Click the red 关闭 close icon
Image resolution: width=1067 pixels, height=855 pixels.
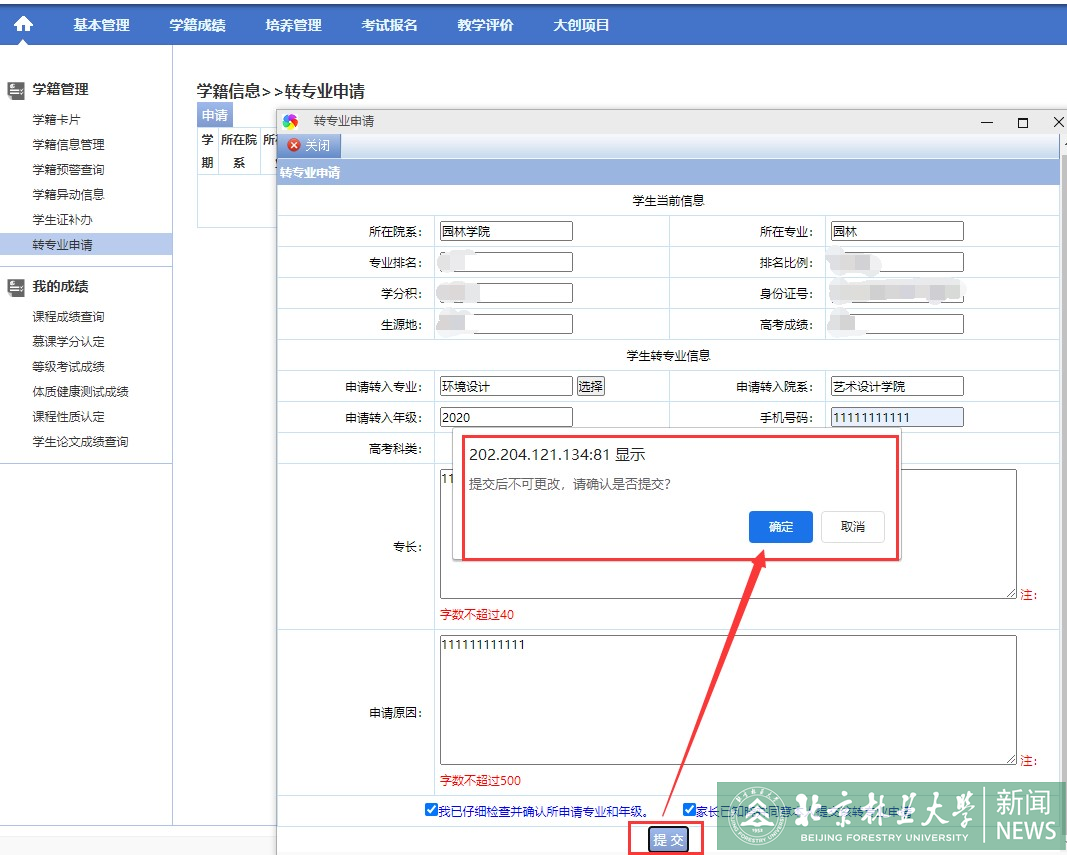(294, 145)
